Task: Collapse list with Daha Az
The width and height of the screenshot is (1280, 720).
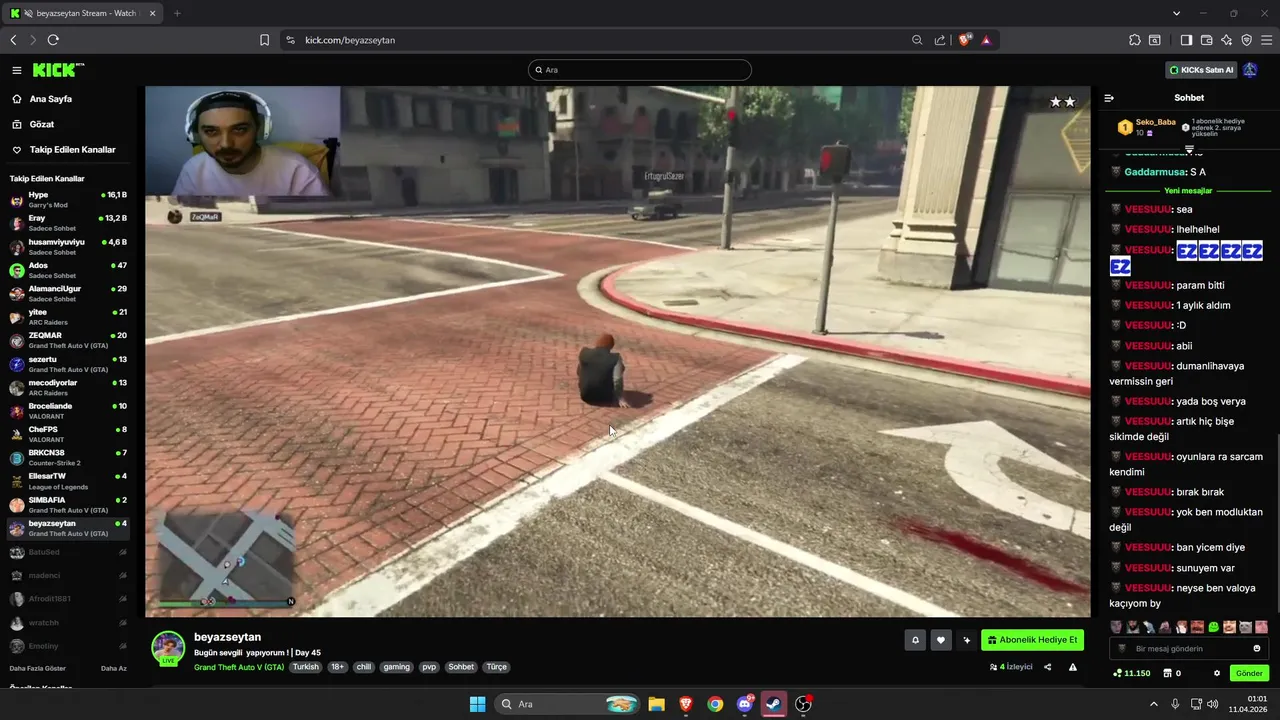Action: (x=114, y=668)
